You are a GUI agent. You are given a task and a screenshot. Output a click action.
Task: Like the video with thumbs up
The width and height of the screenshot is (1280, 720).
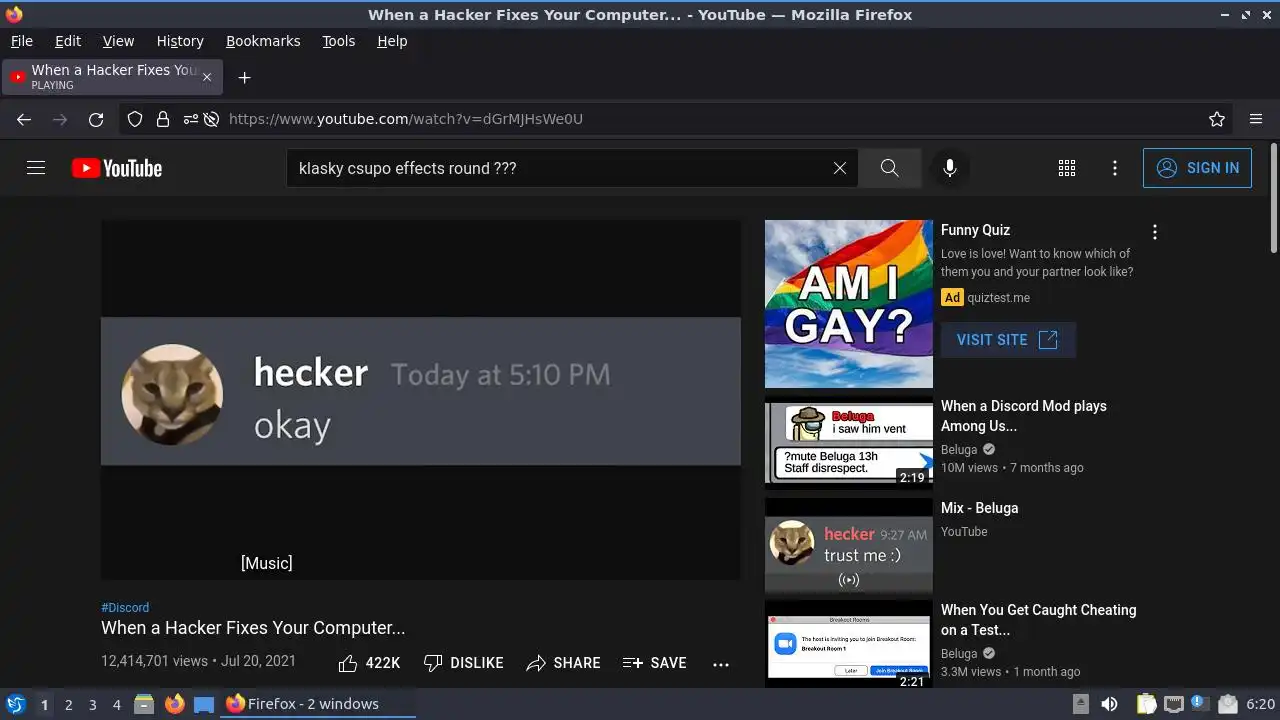(369, 663)
